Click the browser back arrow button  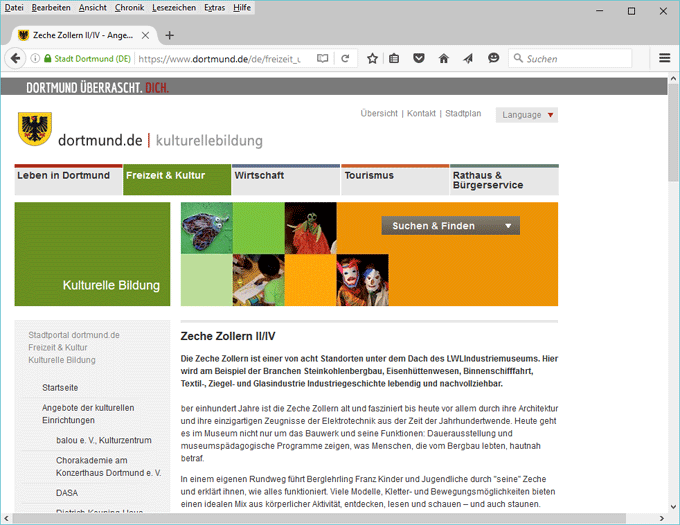pyautogui.click(x=15, y=58)
